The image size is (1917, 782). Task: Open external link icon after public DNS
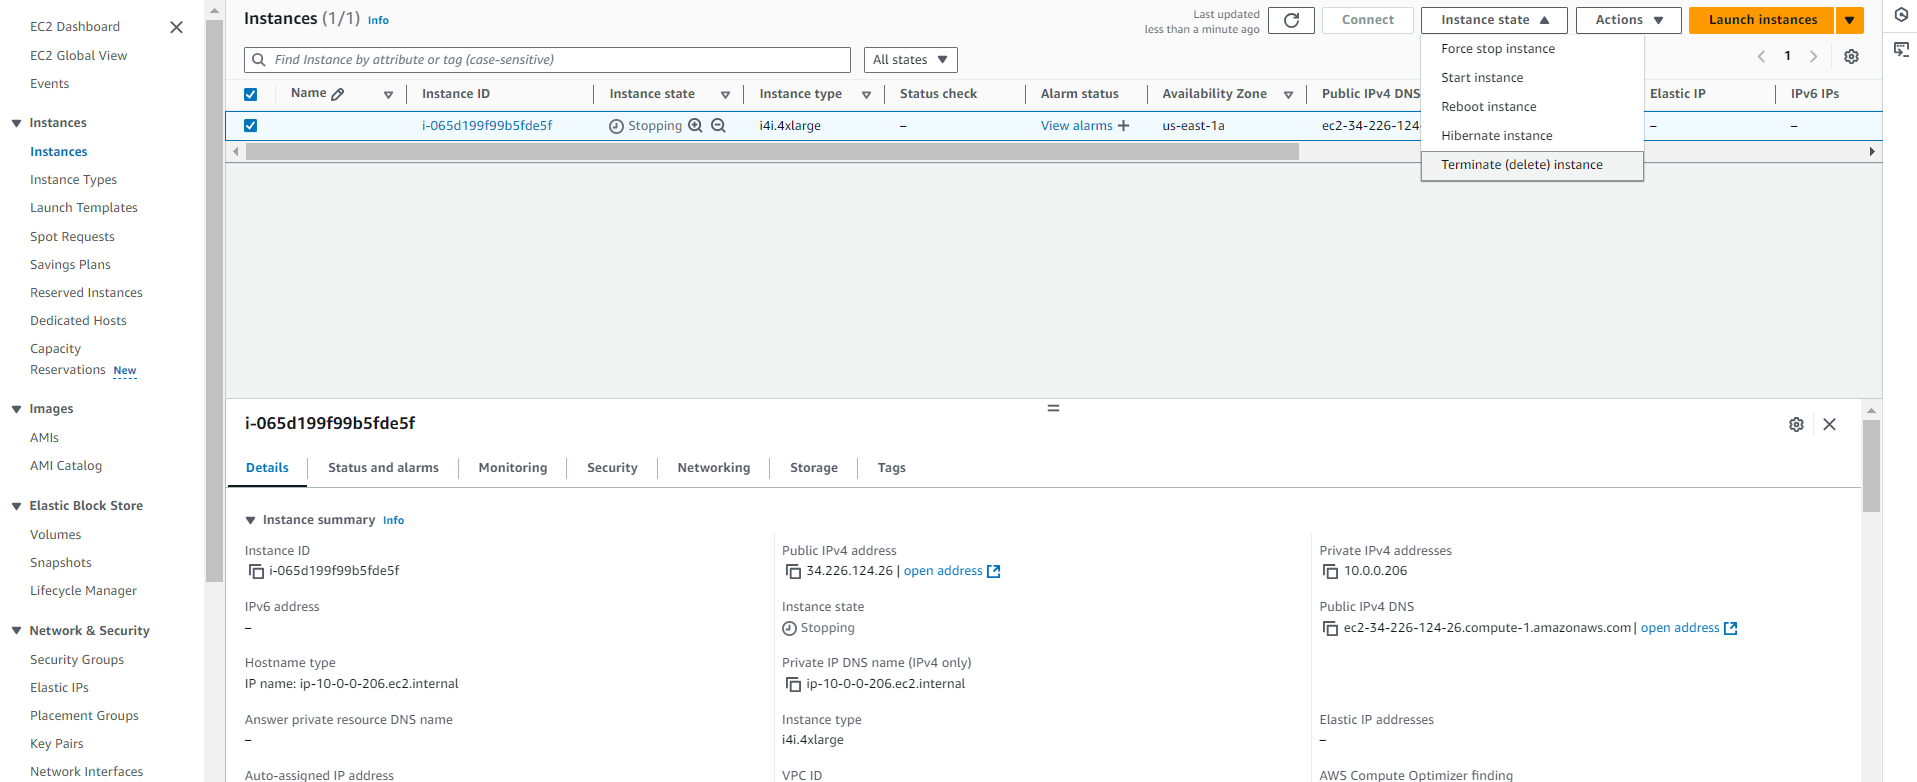[1731, 629]
